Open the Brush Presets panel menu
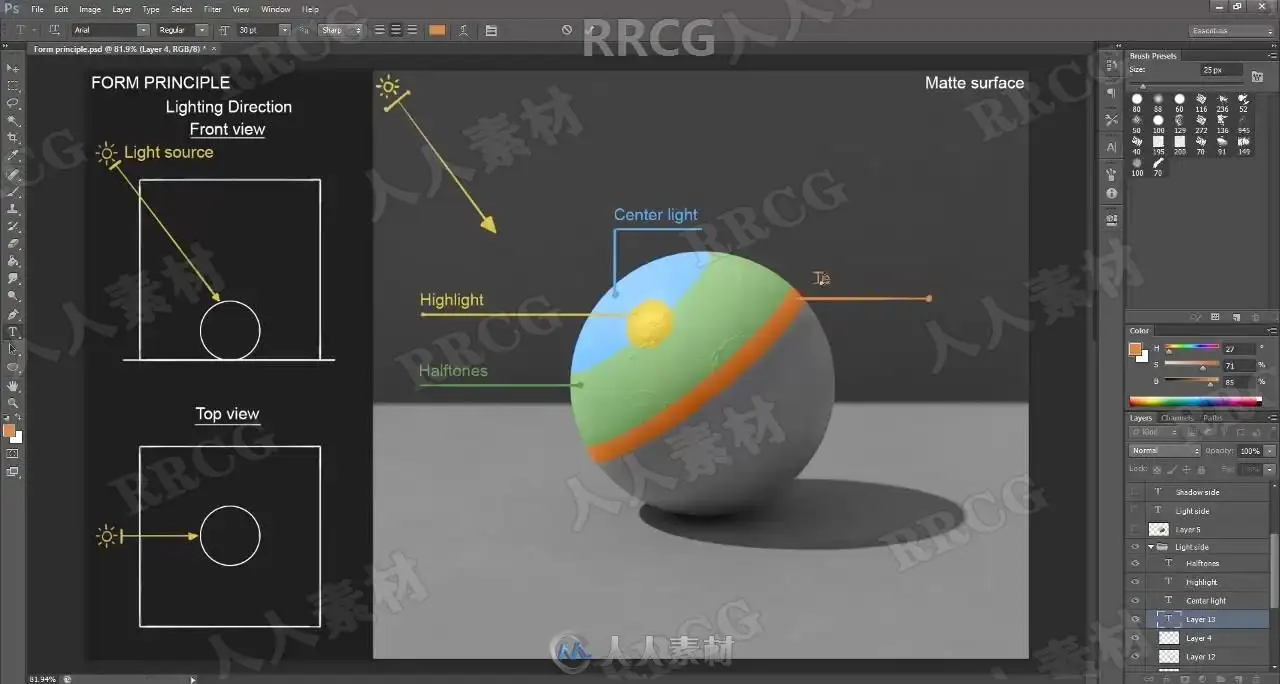Viewport: 1280px width, 684px height. point(1271,56)
